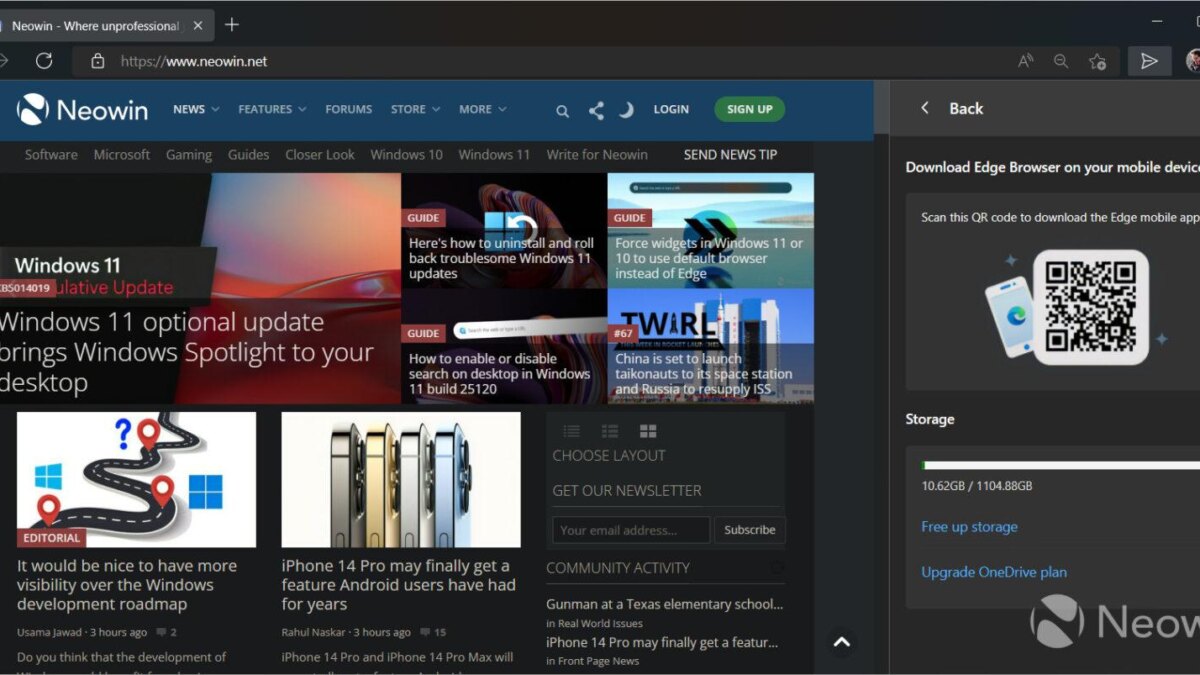Select the grid layout option
Viewport: 1200px width, 675px height.
648,431
